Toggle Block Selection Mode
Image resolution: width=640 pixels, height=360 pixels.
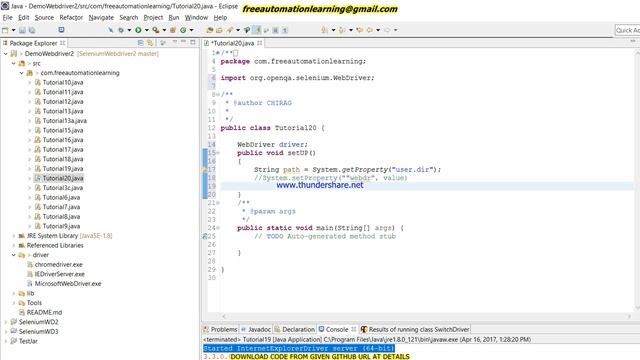(x=276, y=30)
